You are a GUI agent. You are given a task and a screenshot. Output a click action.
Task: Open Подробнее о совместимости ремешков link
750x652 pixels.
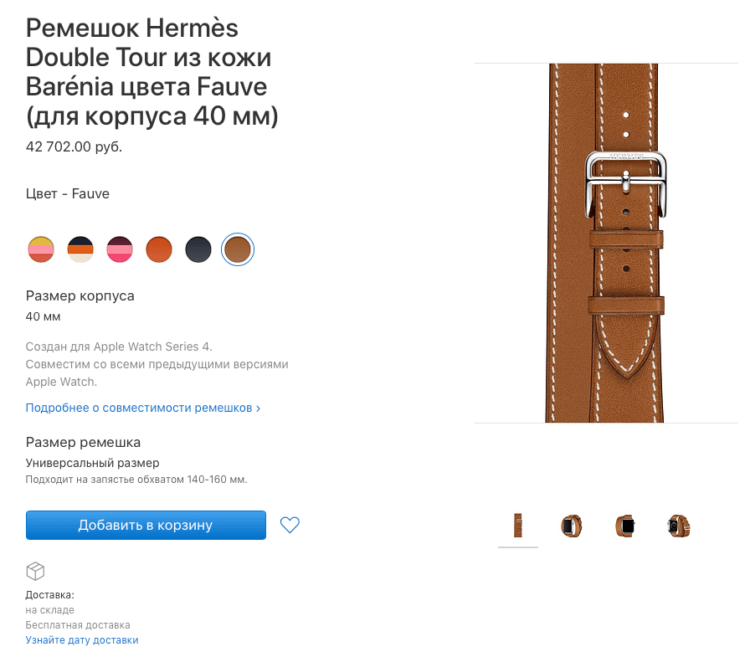point(143,408)
